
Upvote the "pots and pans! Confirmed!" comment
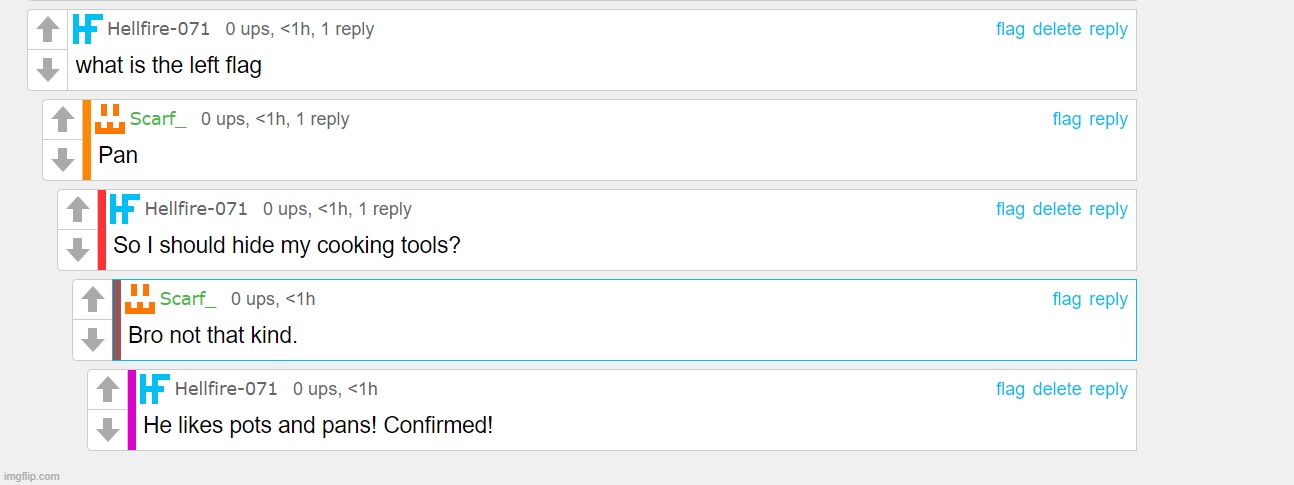(x=108, y=390)
